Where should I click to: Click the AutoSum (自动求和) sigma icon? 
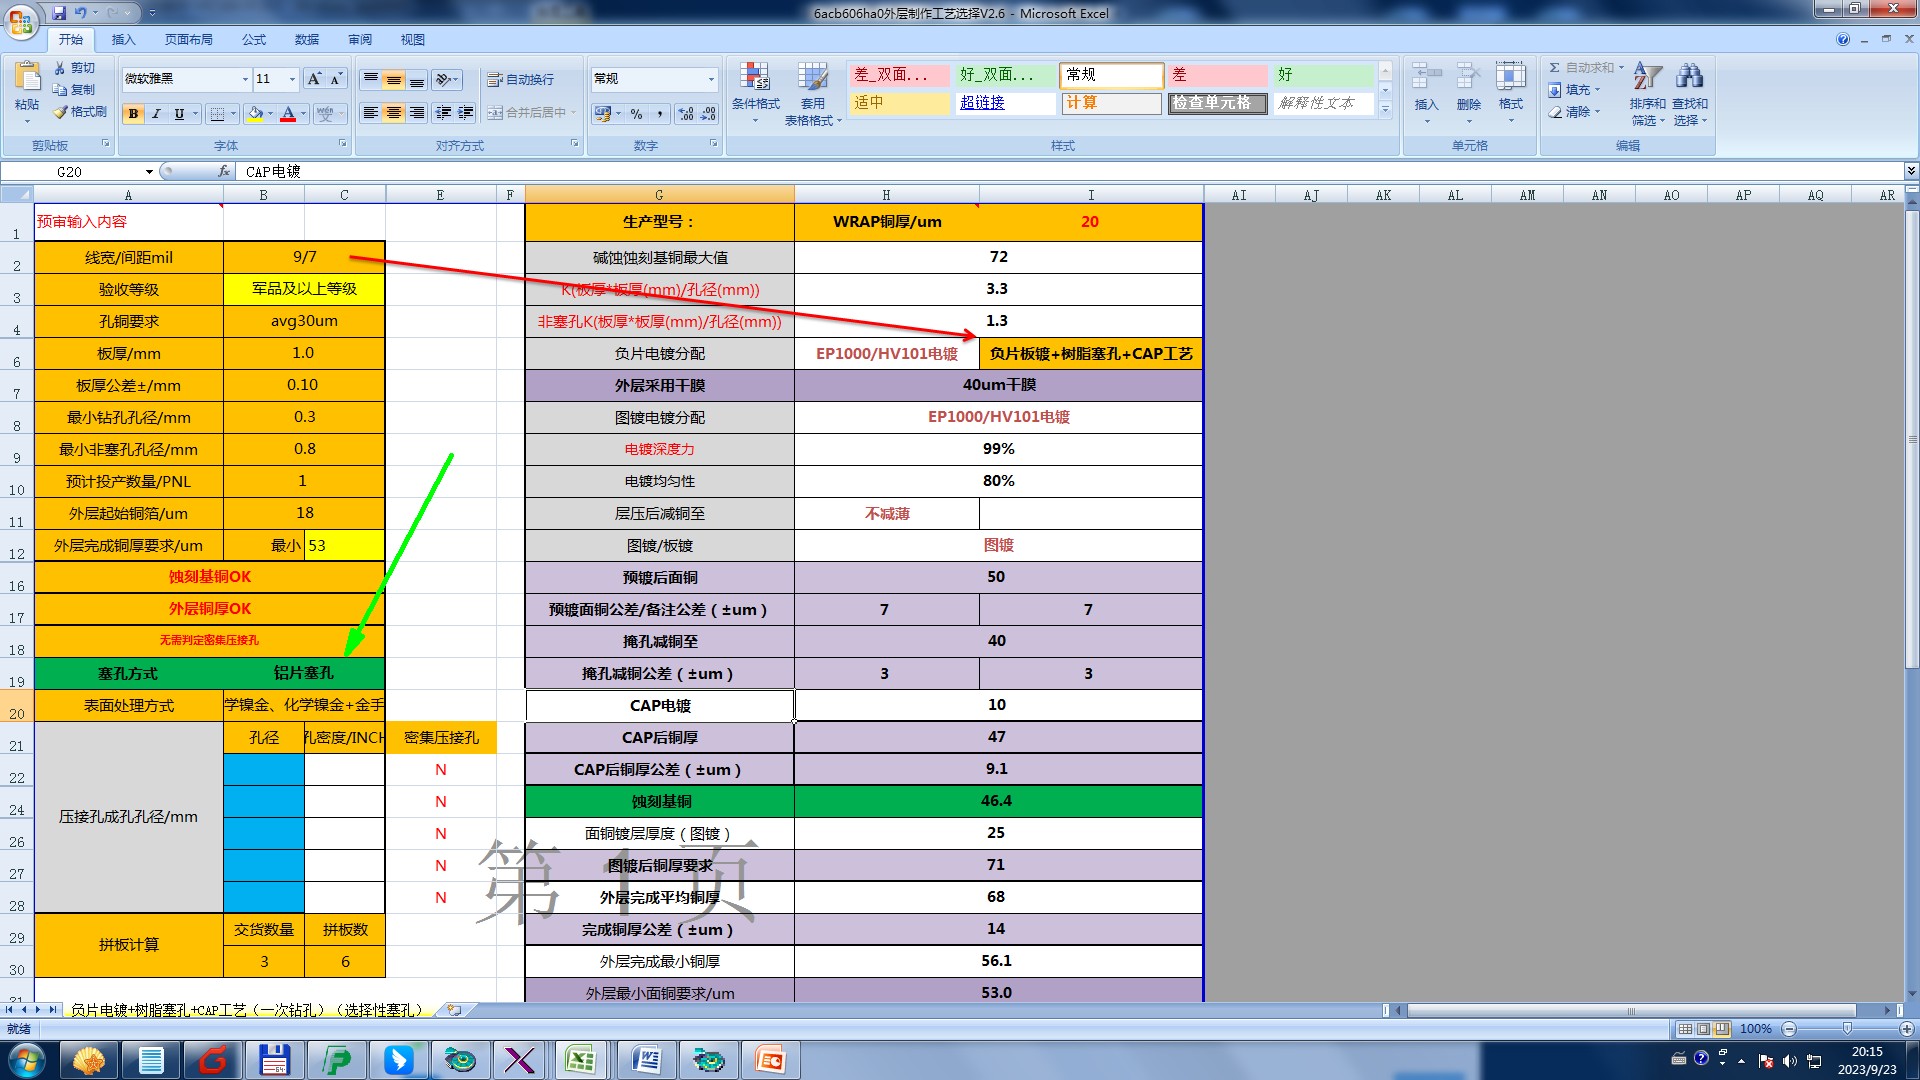click(x=1554, y=68)
